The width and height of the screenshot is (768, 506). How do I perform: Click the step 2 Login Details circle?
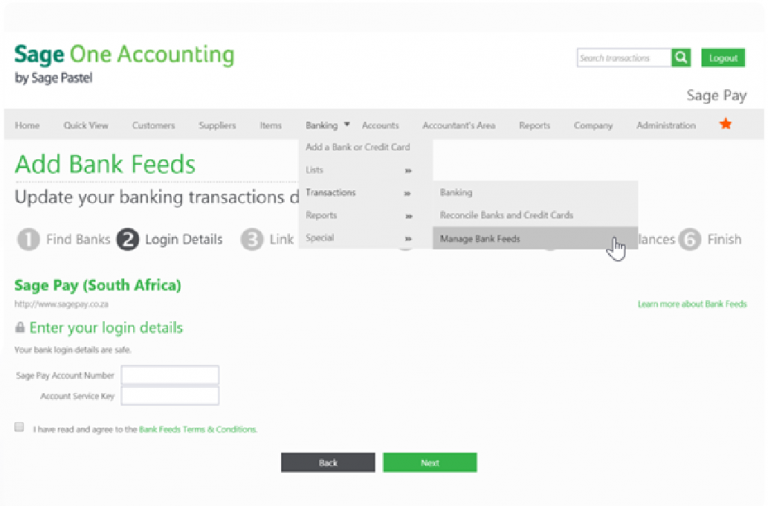click(127, 240)
